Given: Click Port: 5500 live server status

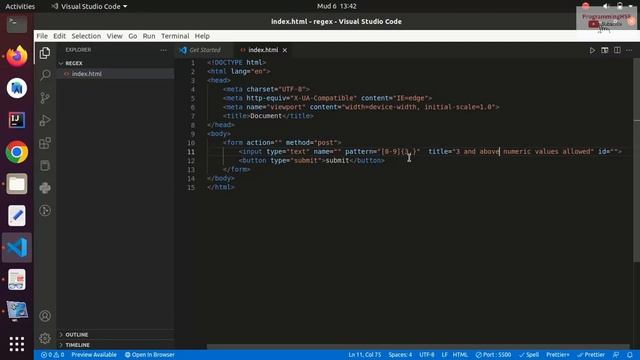Looking at the screenshot, I should coord(493,355).
